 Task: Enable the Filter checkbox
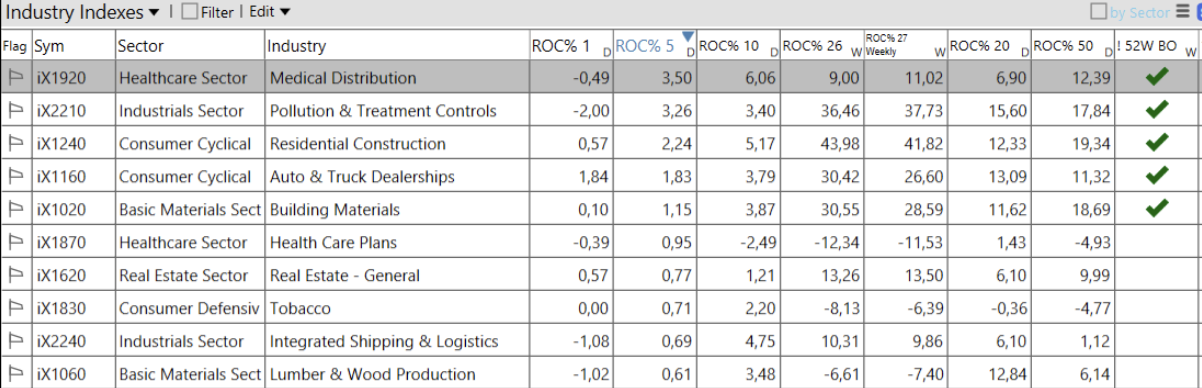tap(190, 12)
